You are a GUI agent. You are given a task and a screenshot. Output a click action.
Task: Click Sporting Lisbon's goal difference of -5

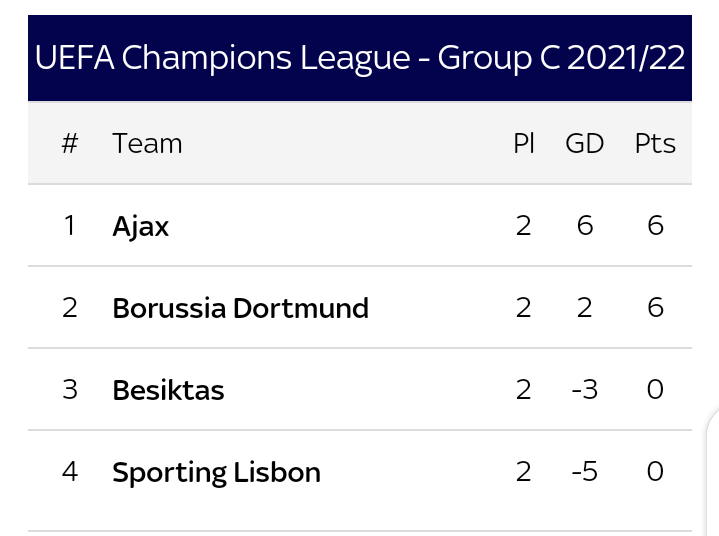point(585,471)
